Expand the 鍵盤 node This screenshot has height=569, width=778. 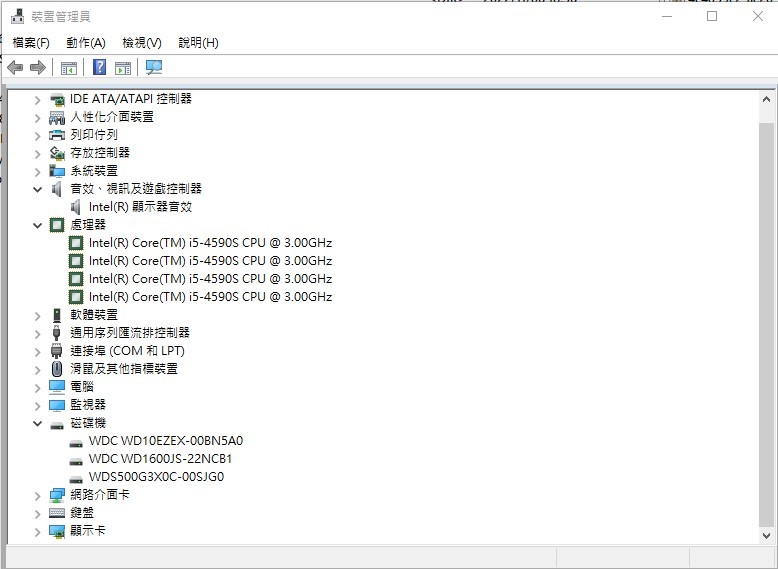[38, 514]
